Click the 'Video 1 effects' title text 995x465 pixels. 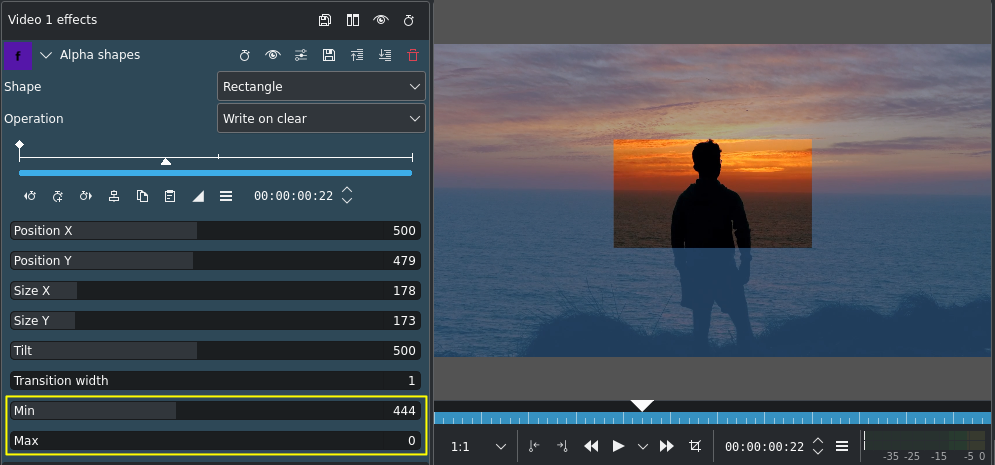point(53,20)
